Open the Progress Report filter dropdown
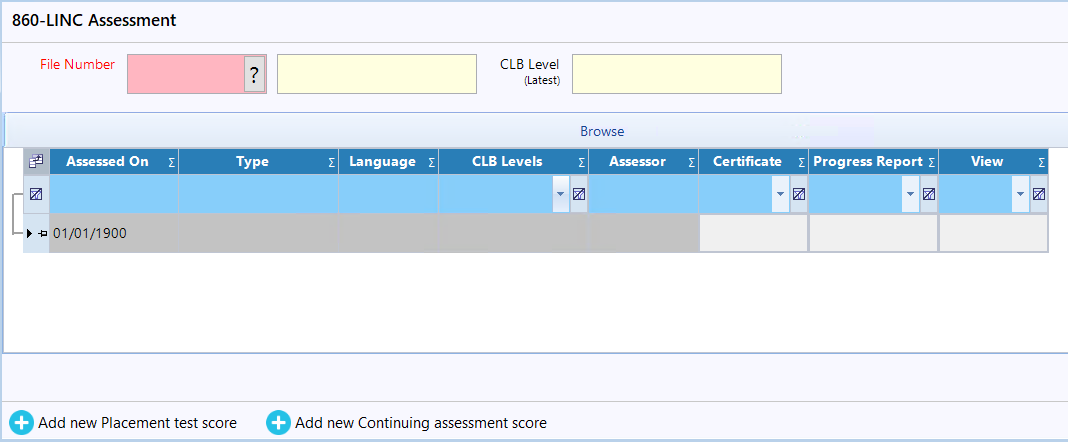This screenshot has height=442, width=1068. 910,194
